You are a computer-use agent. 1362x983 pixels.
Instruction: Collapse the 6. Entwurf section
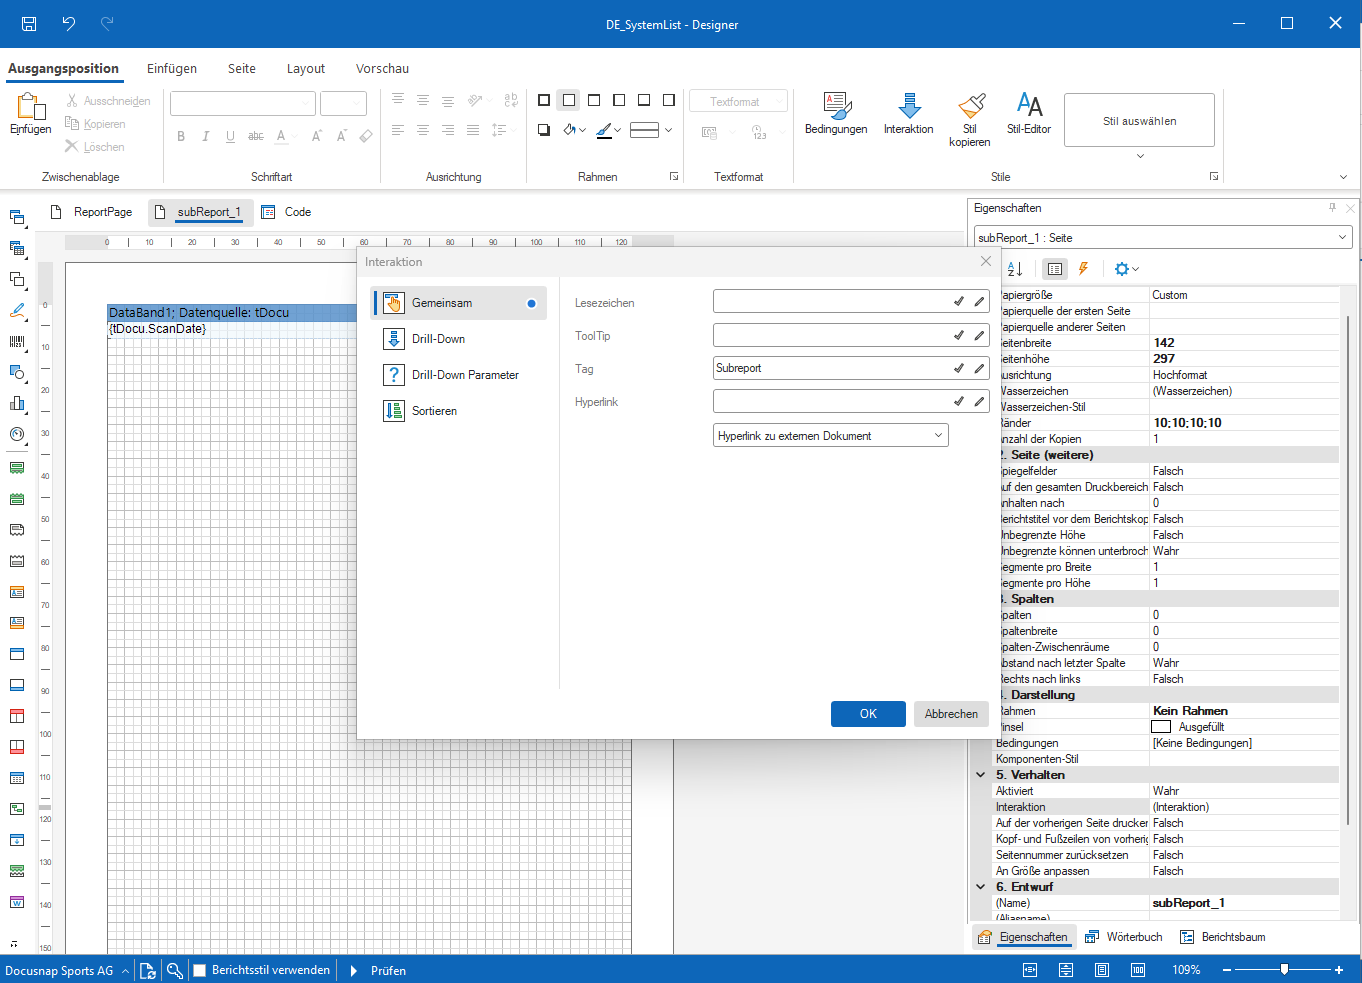[x=981, y=887]
